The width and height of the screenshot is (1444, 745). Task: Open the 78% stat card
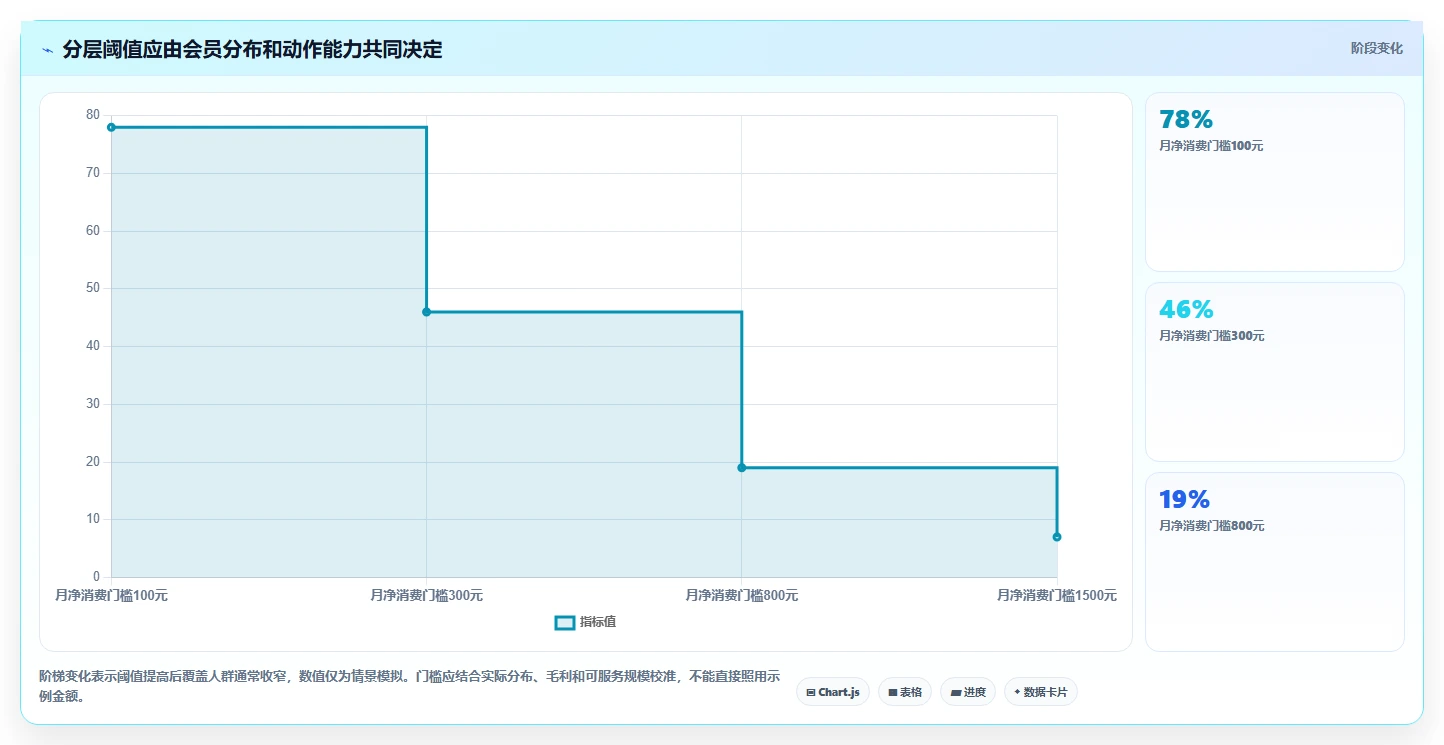(1274, 181)
